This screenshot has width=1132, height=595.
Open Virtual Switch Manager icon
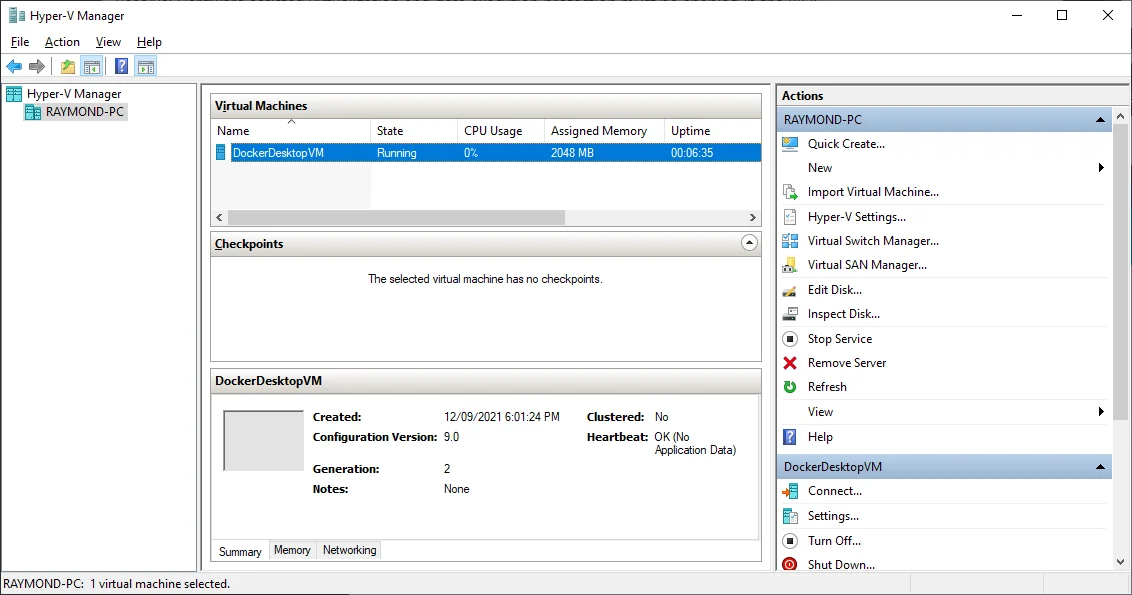pyautogui.click(x=790, y=241)
